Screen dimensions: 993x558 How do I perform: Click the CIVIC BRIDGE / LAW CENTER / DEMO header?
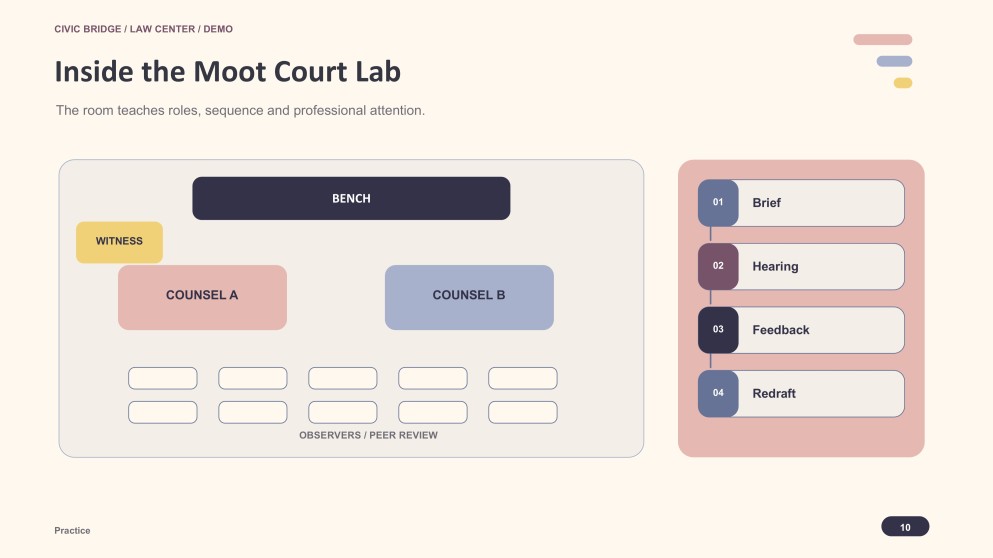pyautogui.click(x=143, y=29)
